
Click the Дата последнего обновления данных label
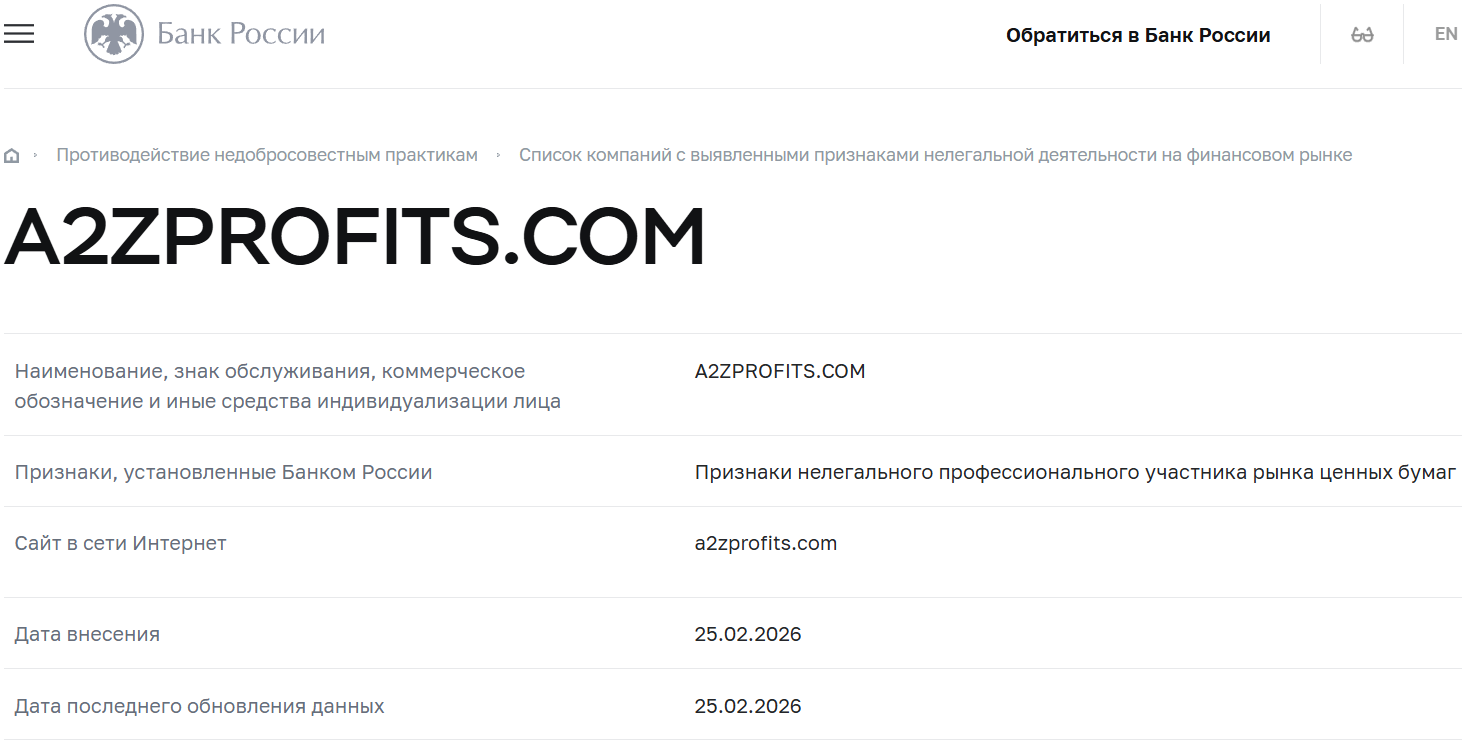[200, 705]
